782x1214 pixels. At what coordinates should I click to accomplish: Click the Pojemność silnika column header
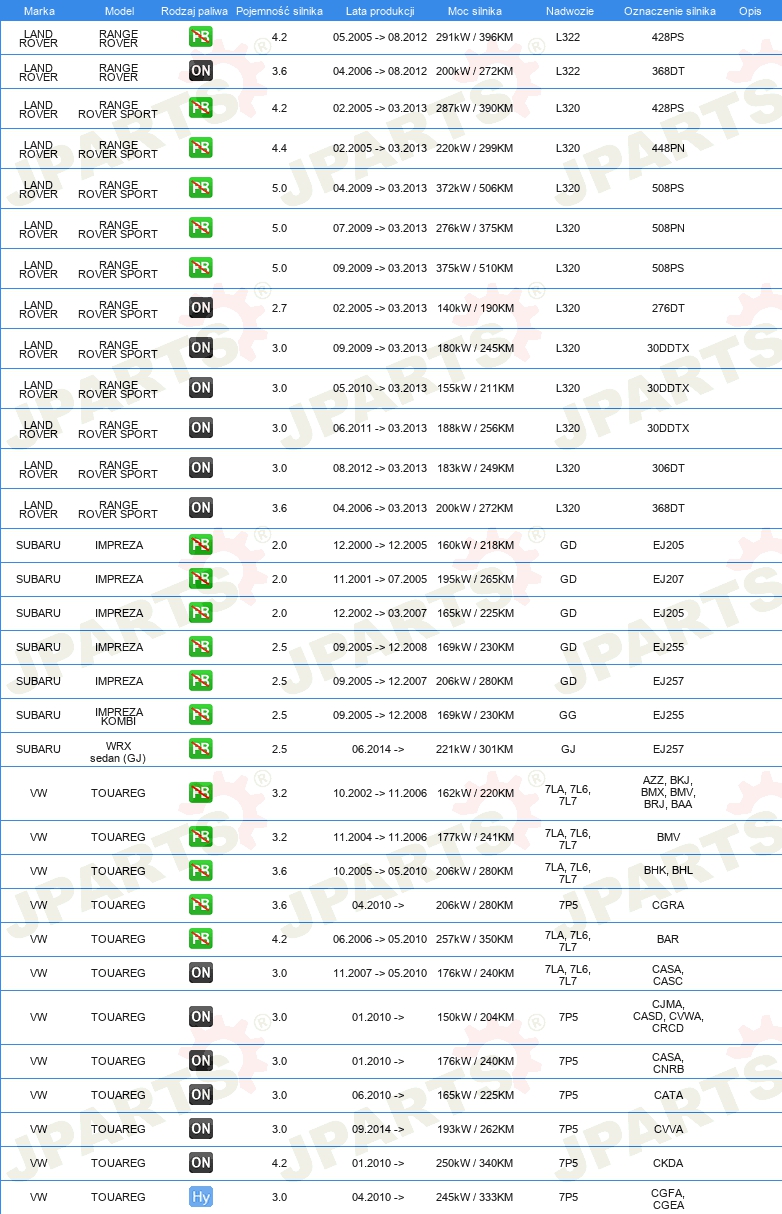(279, 11)
